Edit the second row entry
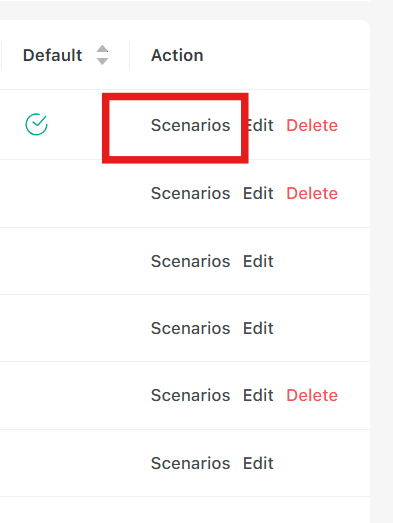Screen dimensions: 393x523 [258, 193]
